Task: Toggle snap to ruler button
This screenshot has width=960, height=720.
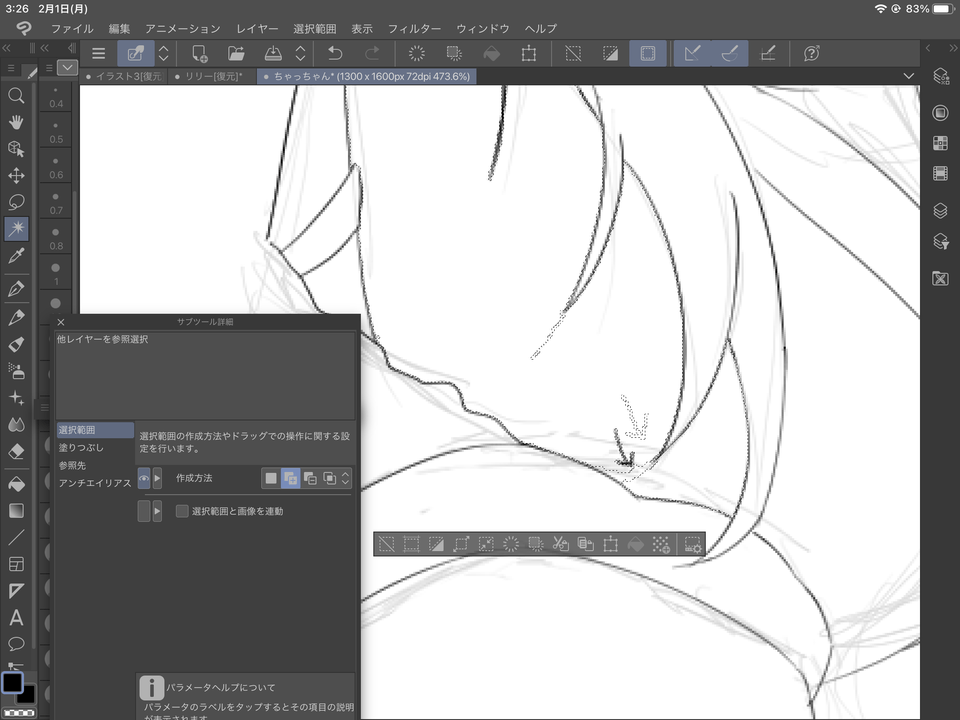Action: [692, 54]
